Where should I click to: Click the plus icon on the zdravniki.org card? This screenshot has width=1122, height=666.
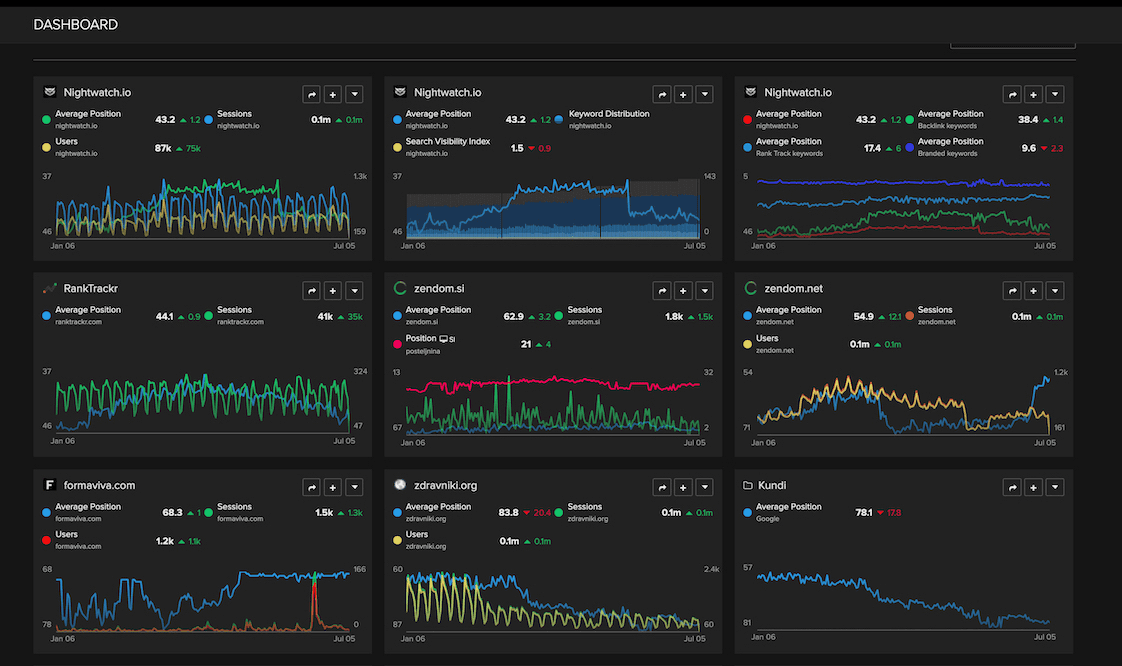coord(683,487)
